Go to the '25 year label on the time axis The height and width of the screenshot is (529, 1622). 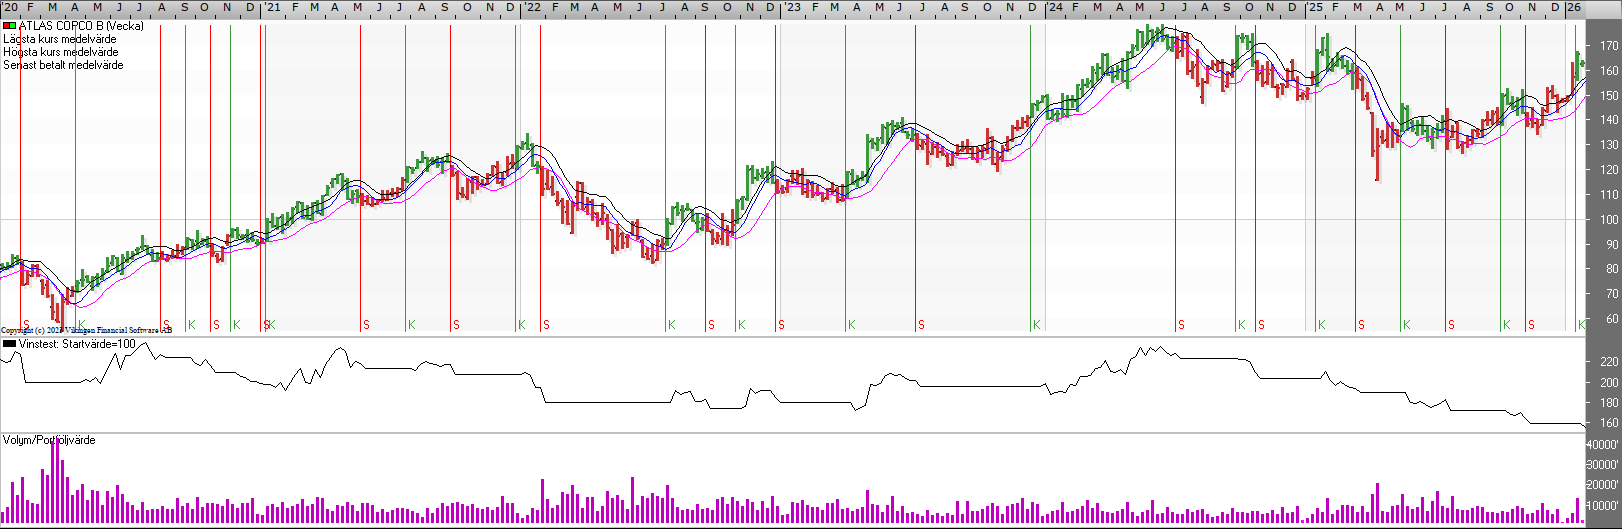coord(1315,7)
